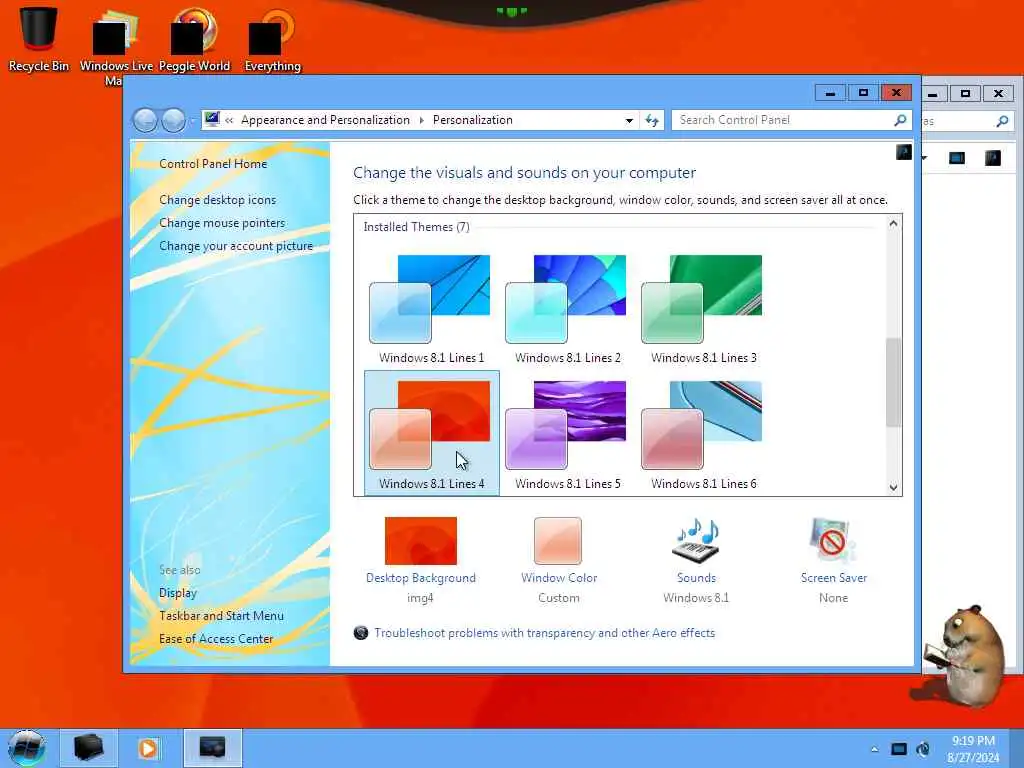Click the hamster reading book desktop gadget
Screen dimensions: 1024x768
pos(965,656)
